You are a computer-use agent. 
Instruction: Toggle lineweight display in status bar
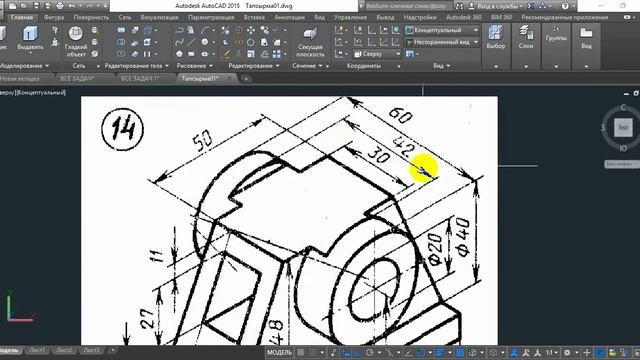point(440,352)
